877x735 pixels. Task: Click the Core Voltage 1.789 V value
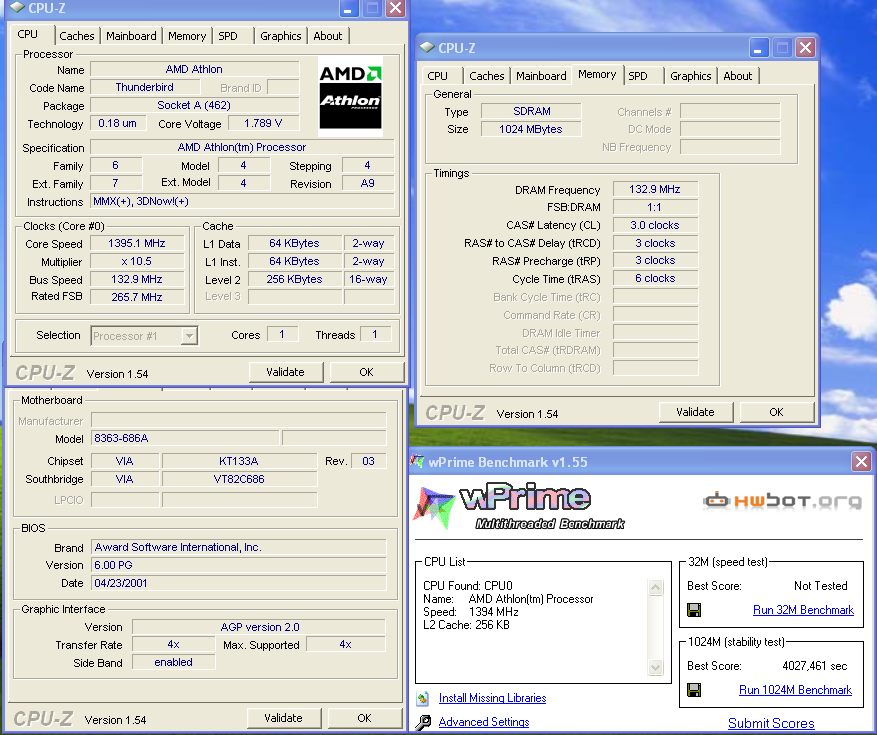(263, 123)
